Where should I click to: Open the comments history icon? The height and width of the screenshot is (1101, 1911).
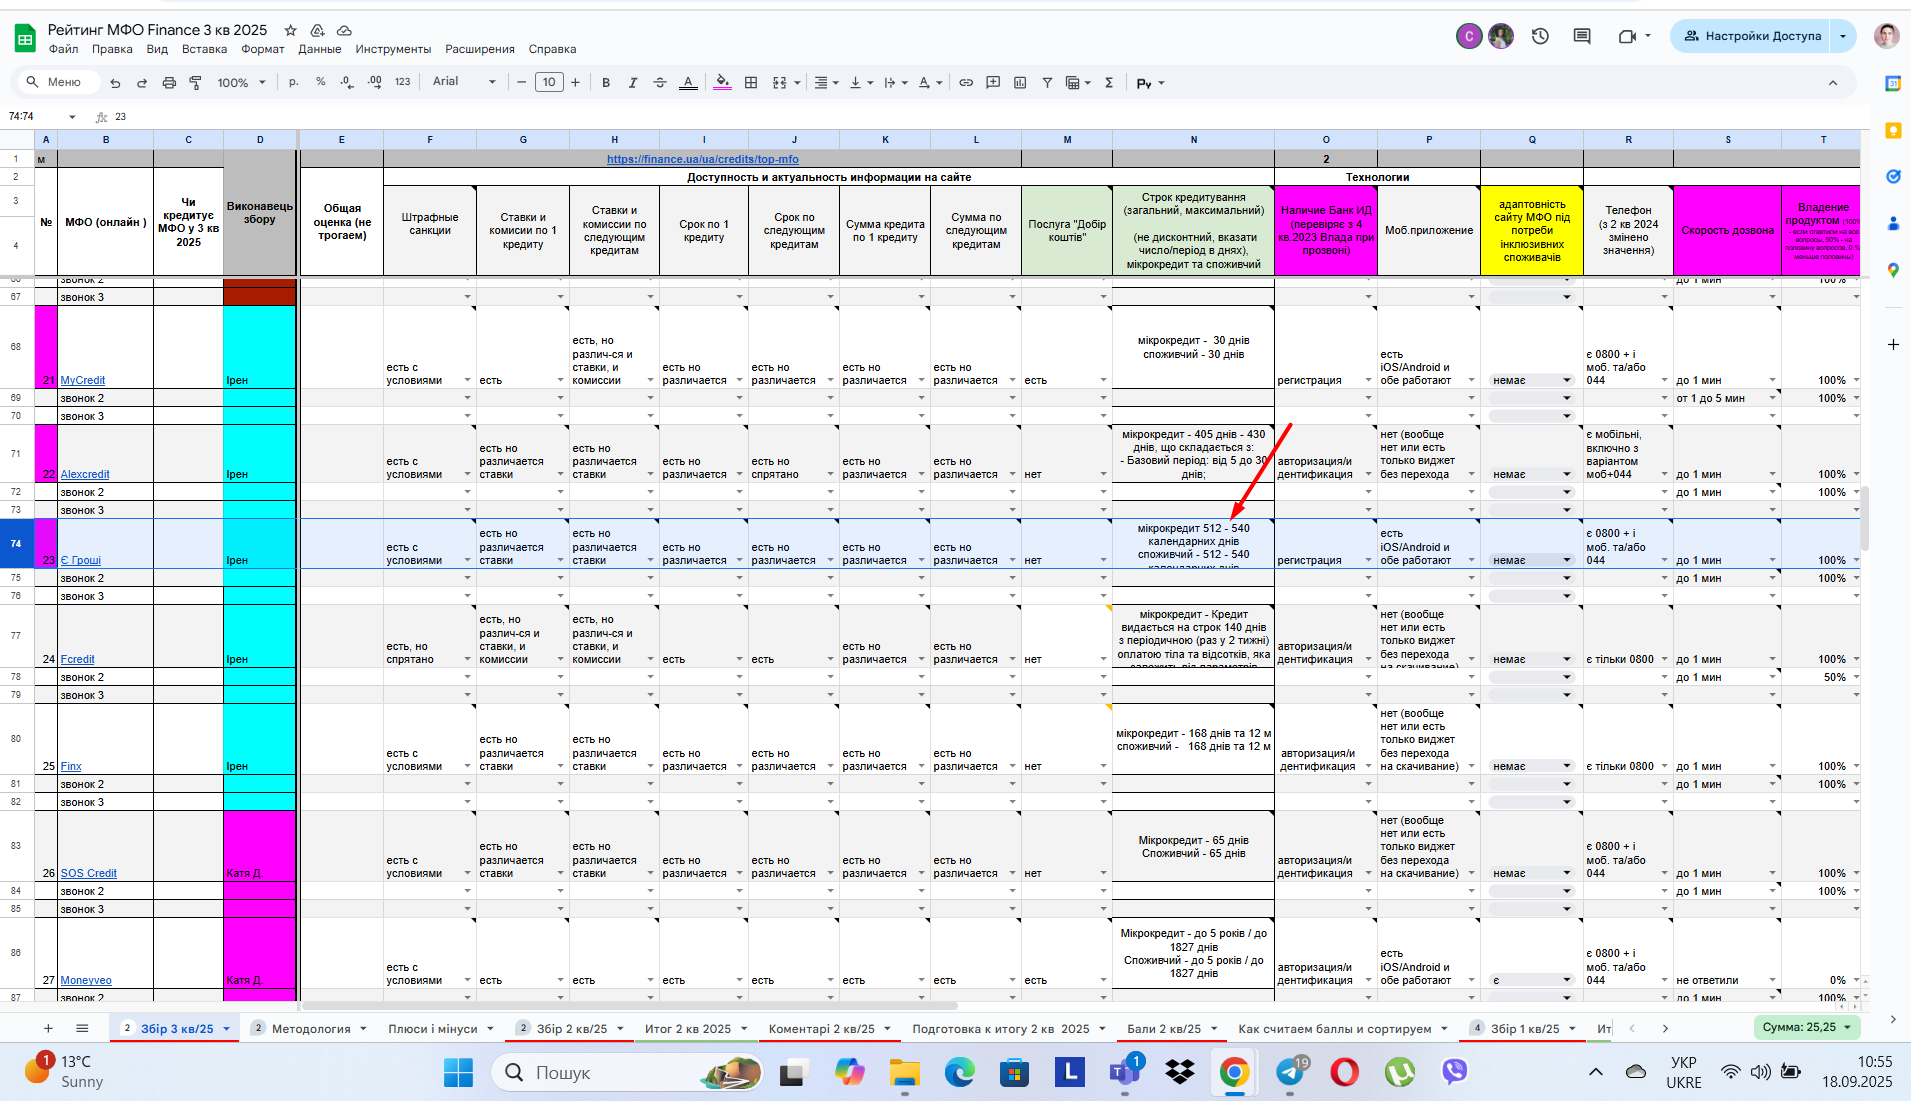click(x=1582, y=36)
